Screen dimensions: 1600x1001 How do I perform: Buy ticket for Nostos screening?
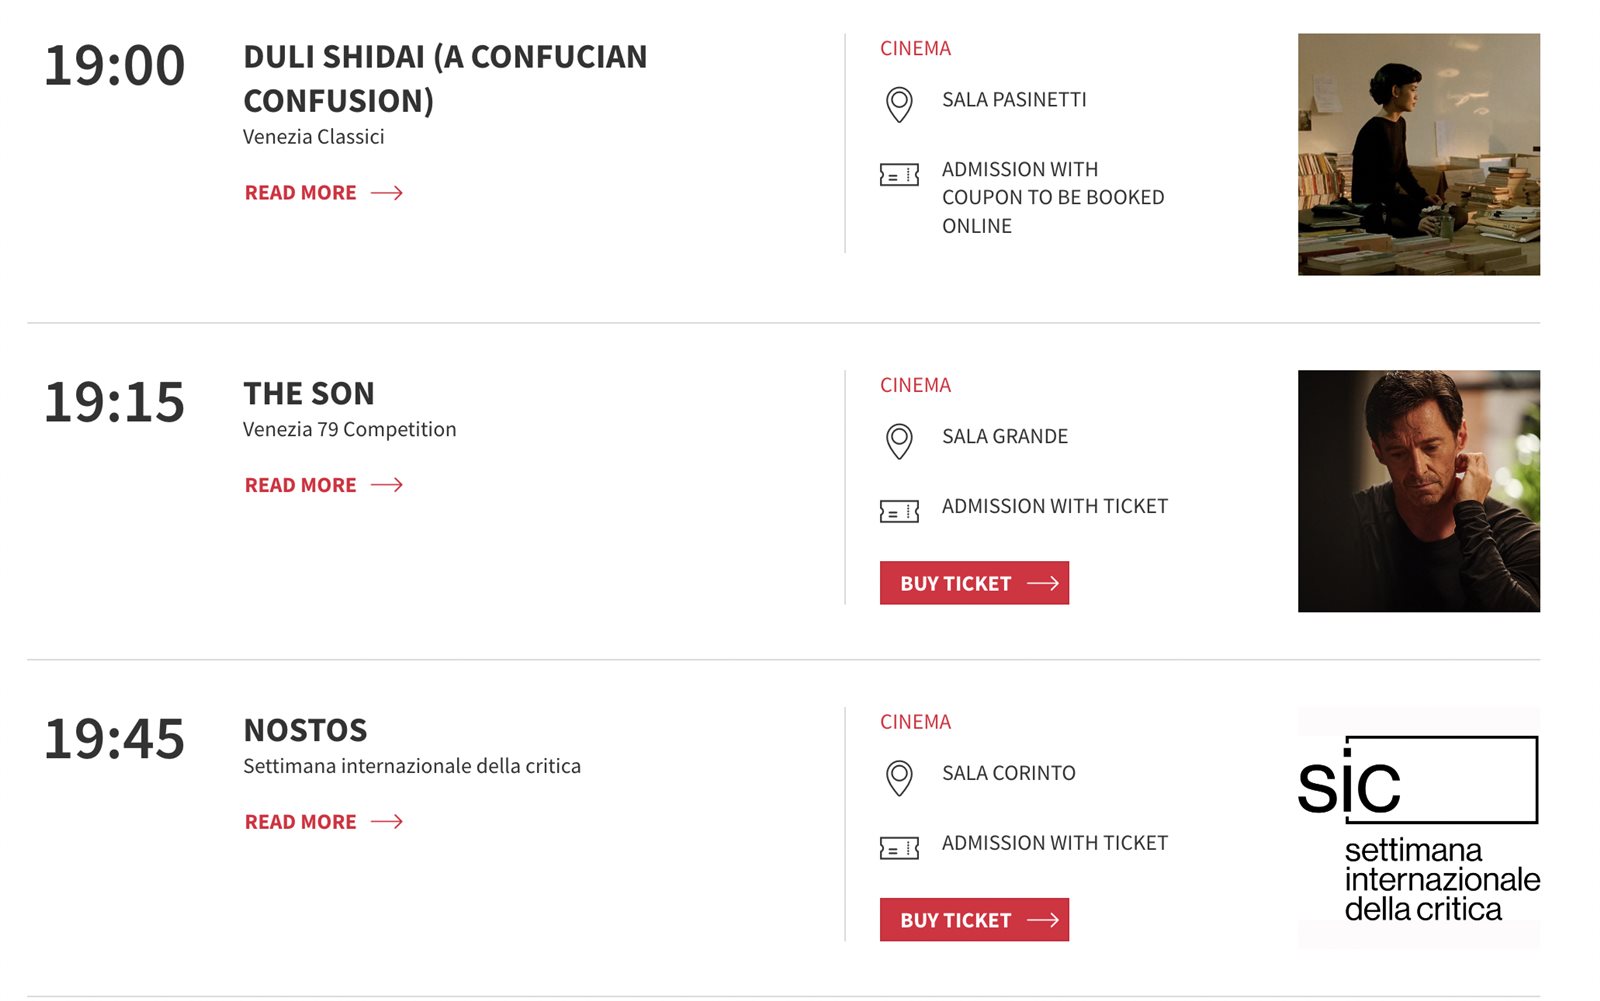click(974, 920)
